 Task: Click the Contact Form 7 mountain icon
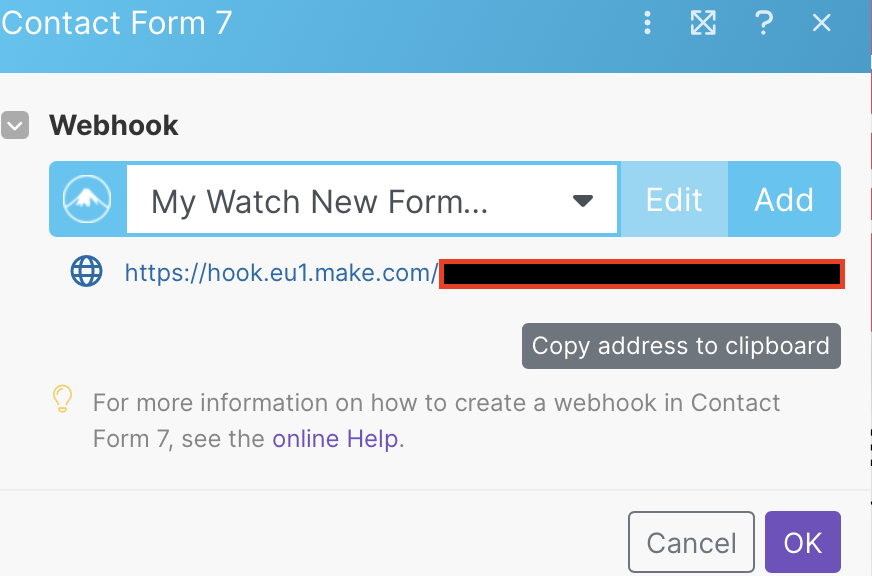(x=87, y=199)
